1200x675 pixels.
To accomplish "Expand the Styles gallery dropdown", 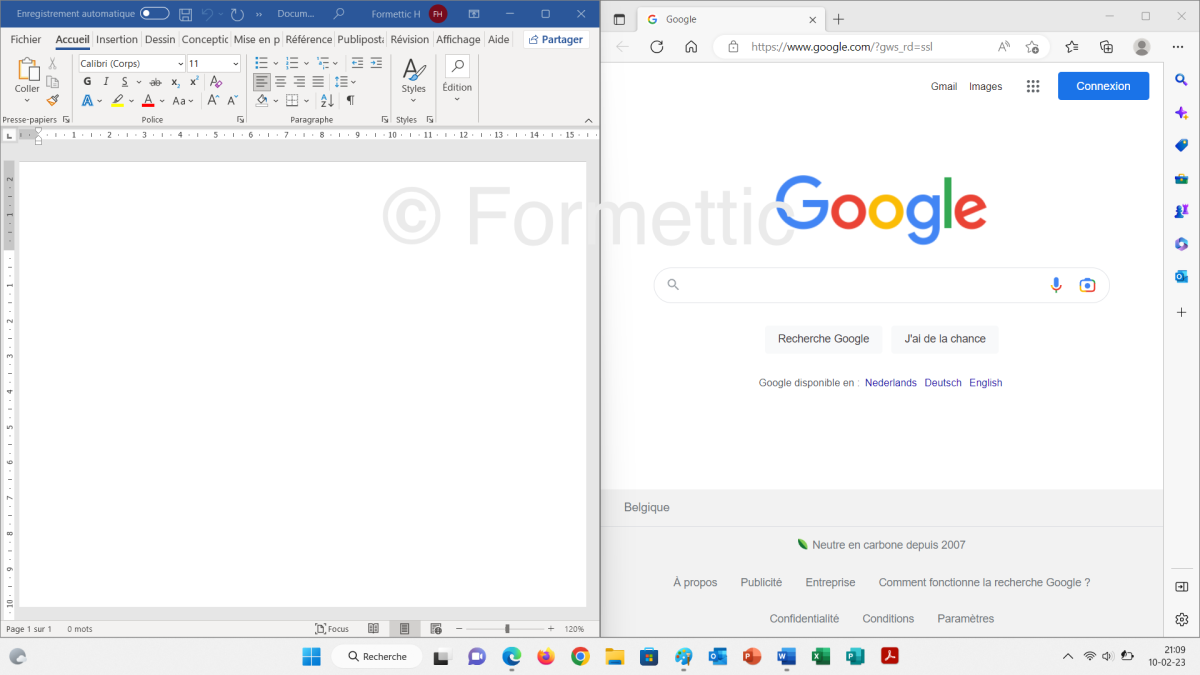I will 414,101.
